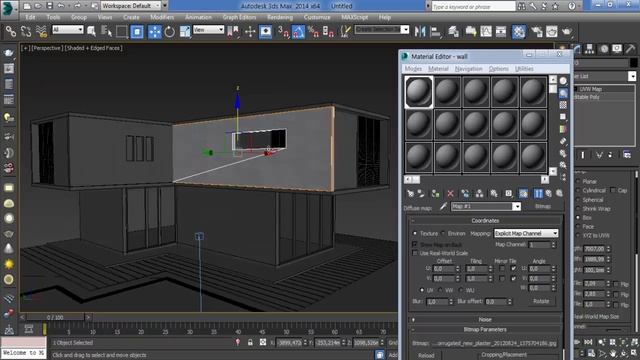The height and width of the screenshot is (360, 640).
Task: Open the Map #1 name dropdown
Action: point(516,207)
